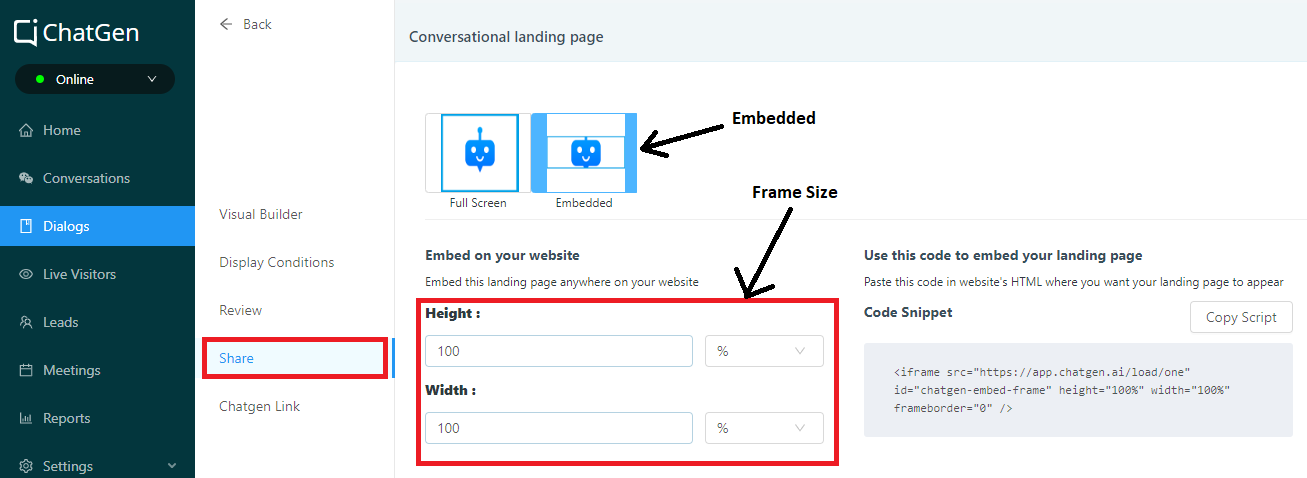This screenshot has height=478, width=1307.
Task: Click the Copy Script button
Action: pyautogui.click(x=1241, y=318)
